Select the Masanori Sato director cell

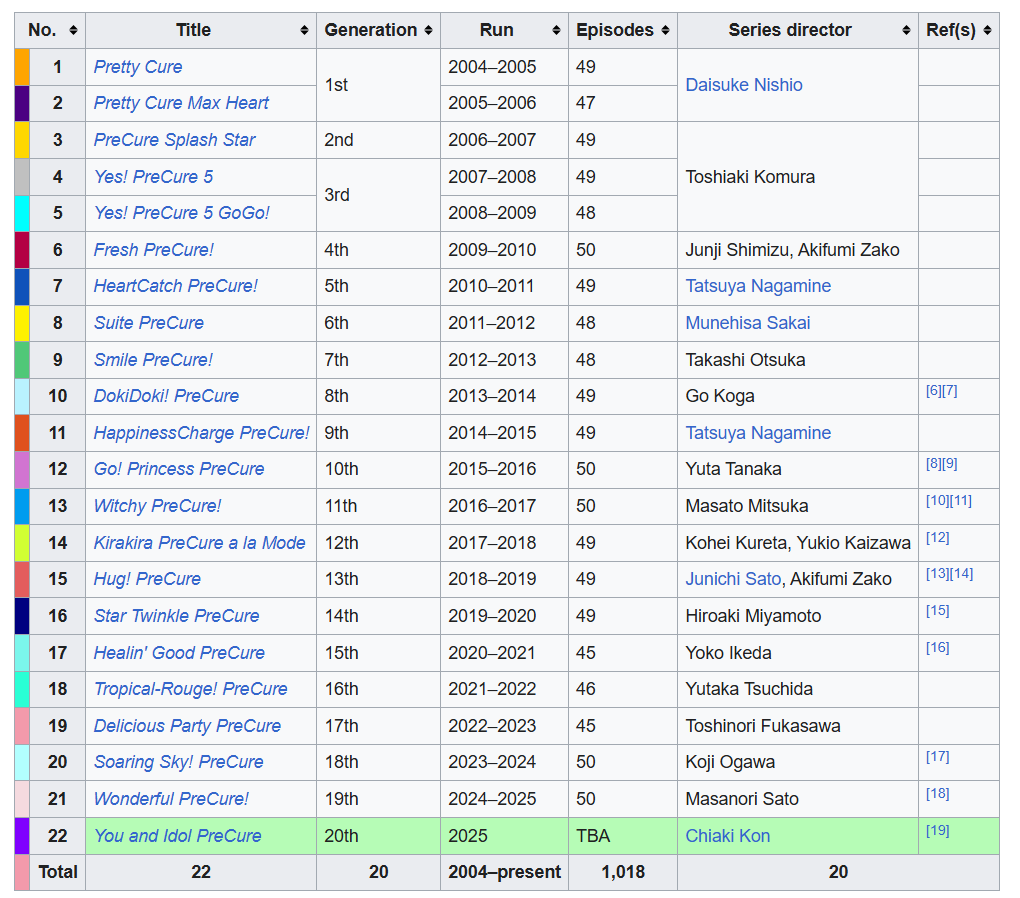click(x=798, y=799)
